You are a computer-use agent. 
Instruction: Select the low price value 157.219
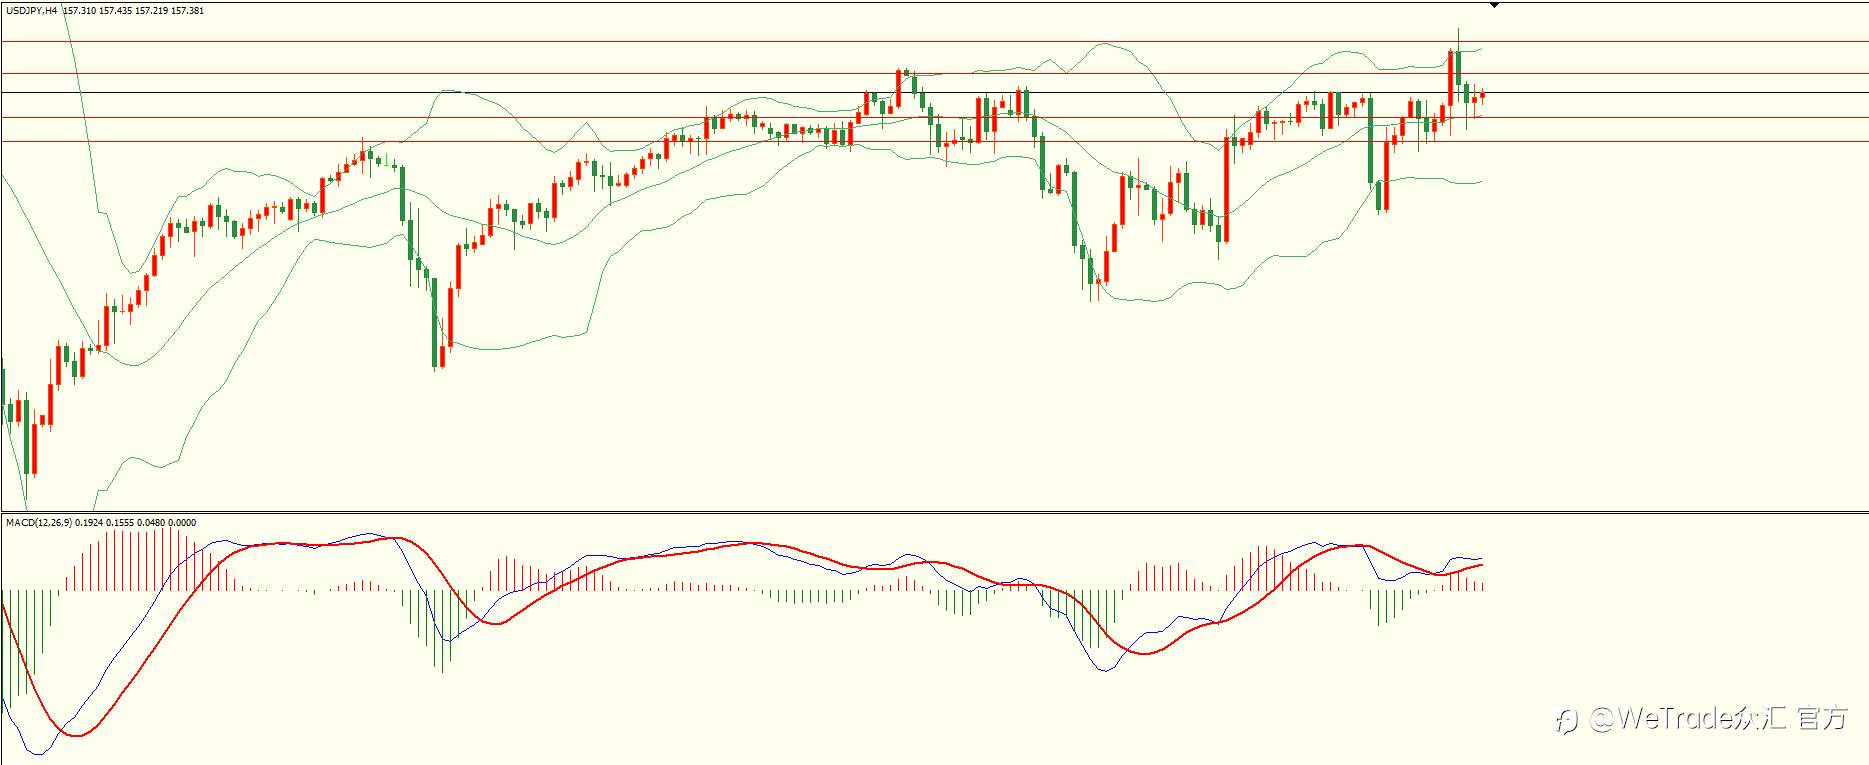151,11
